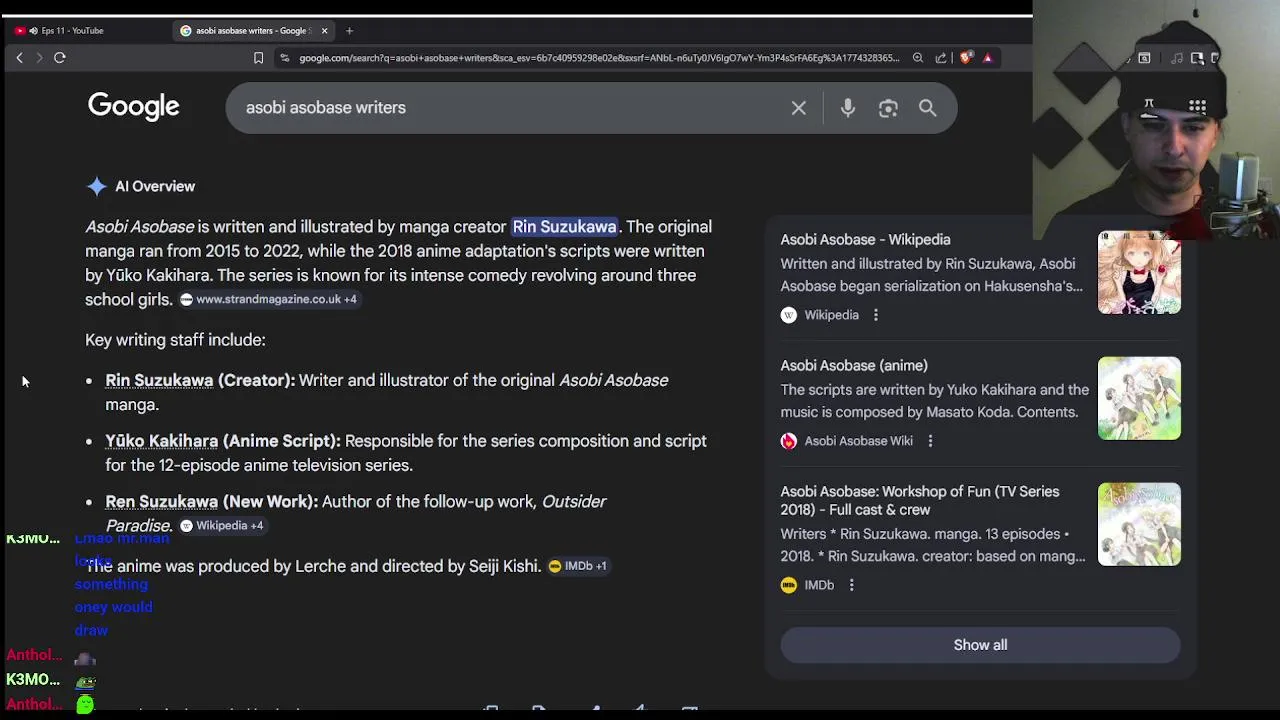This screenshot has width=1280, height=720.
Task: Click the highlighted Rin Suzukawa name
Action: coord(564,227)
